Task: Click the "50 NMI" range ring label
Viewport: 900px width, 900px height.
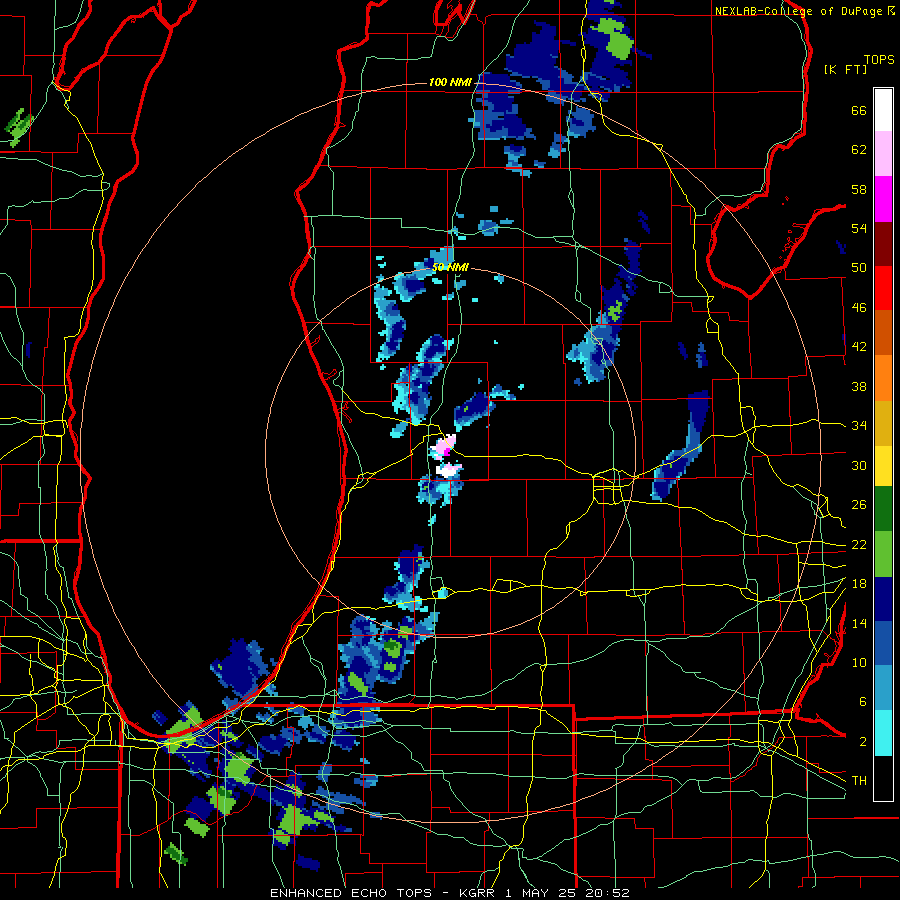Action: [450, 267]
